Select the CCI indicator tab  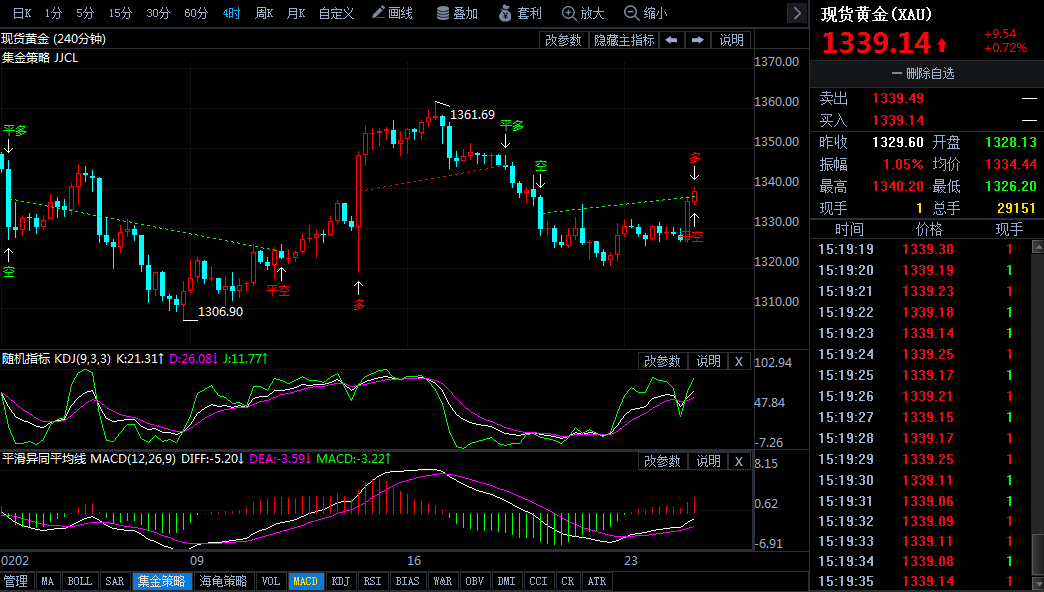[539, 581]
